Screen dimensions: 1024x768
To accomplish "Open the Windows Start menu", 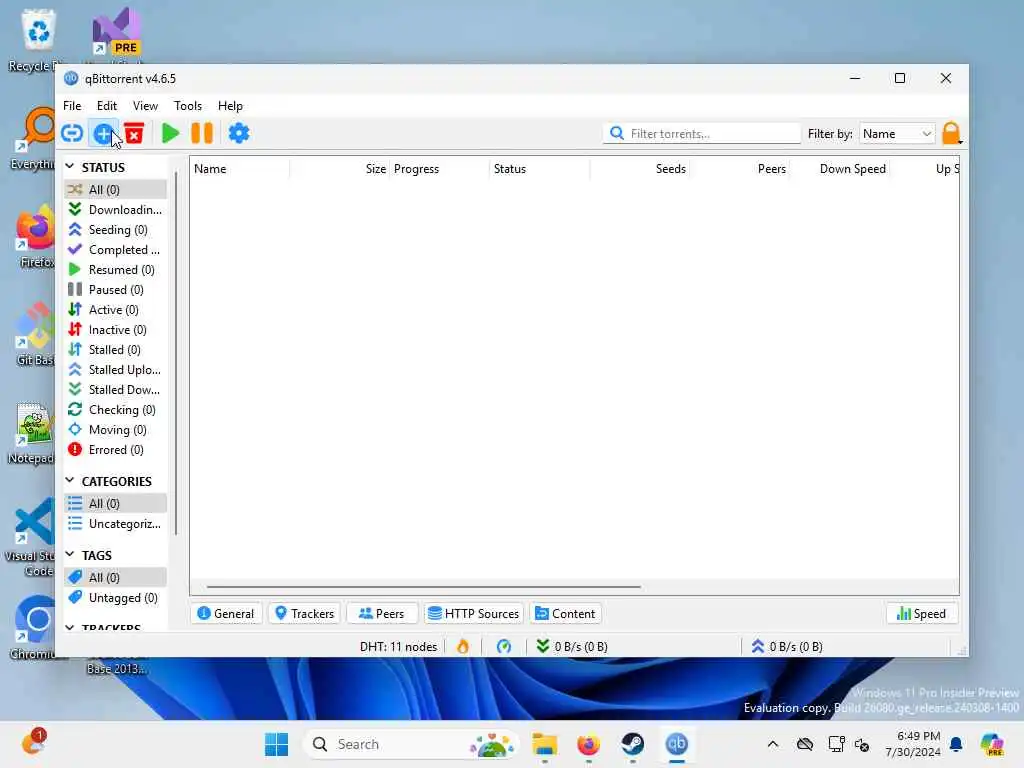I will pos(276,744).
